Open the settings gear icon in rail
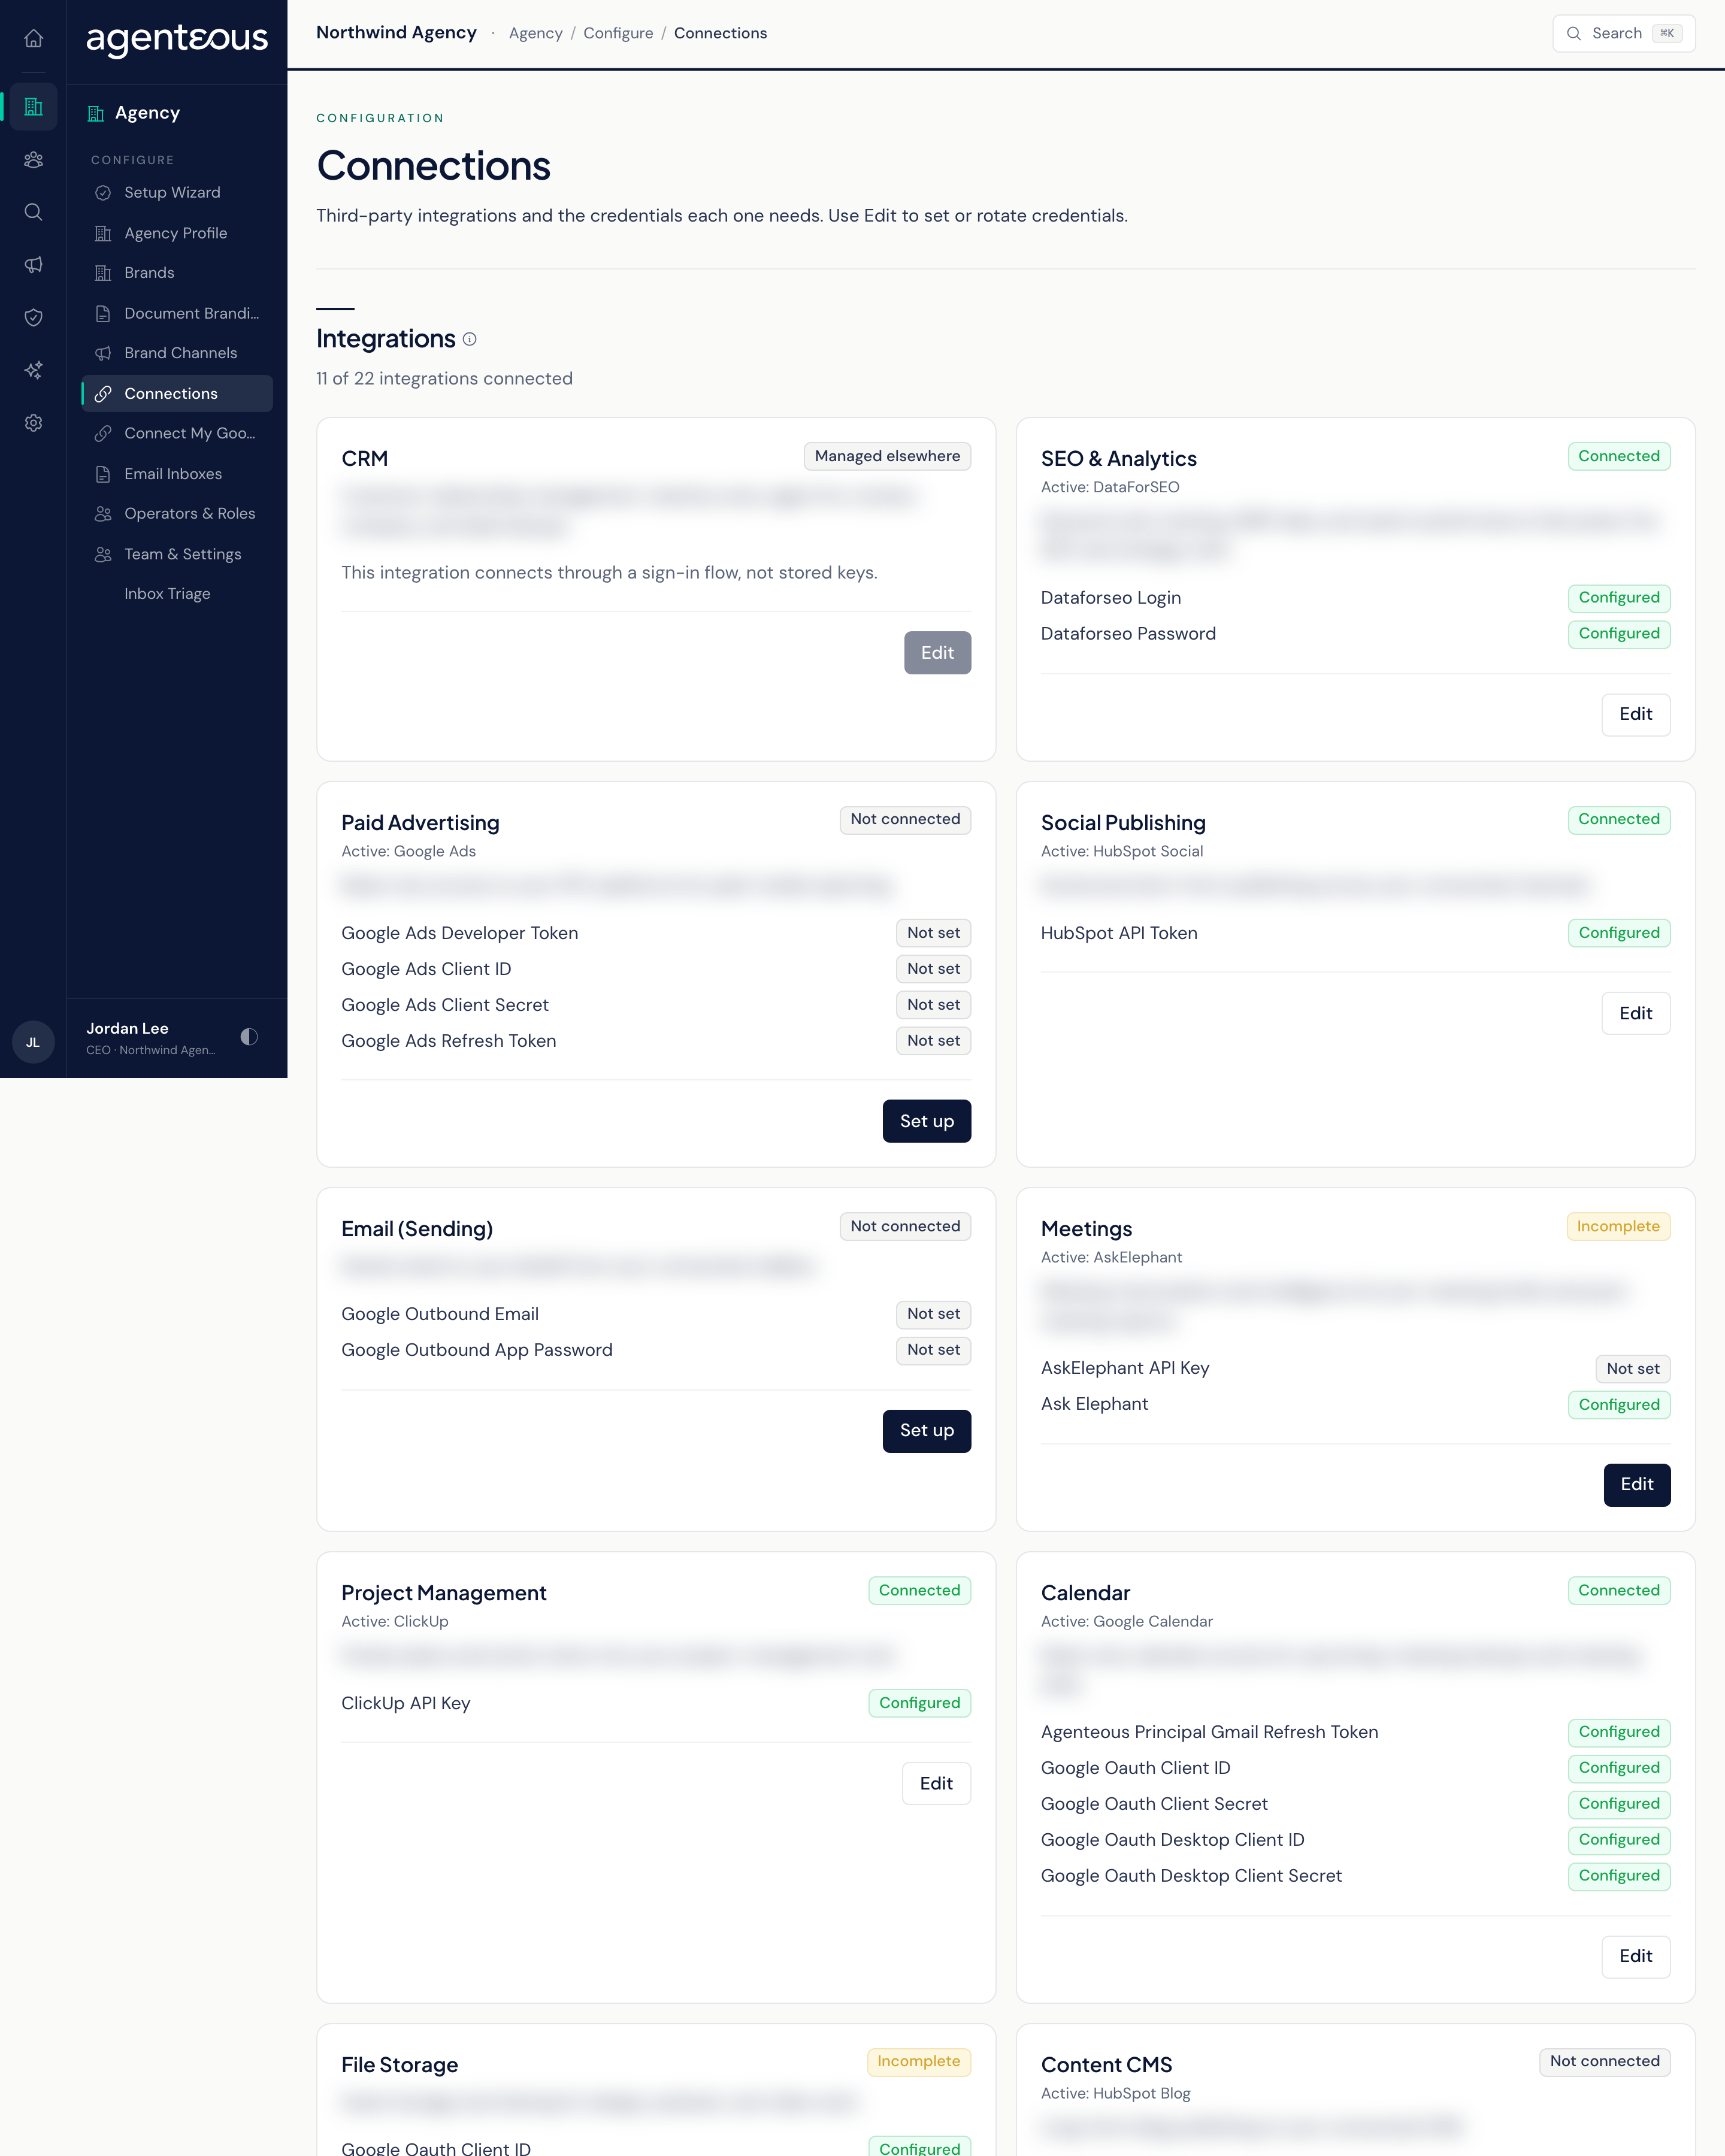1725x2156 pixels. click(x=33, y=423)
